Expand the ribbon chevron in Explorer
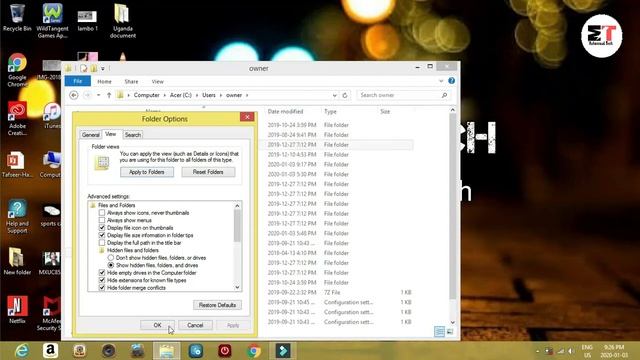 click(441, 81)
